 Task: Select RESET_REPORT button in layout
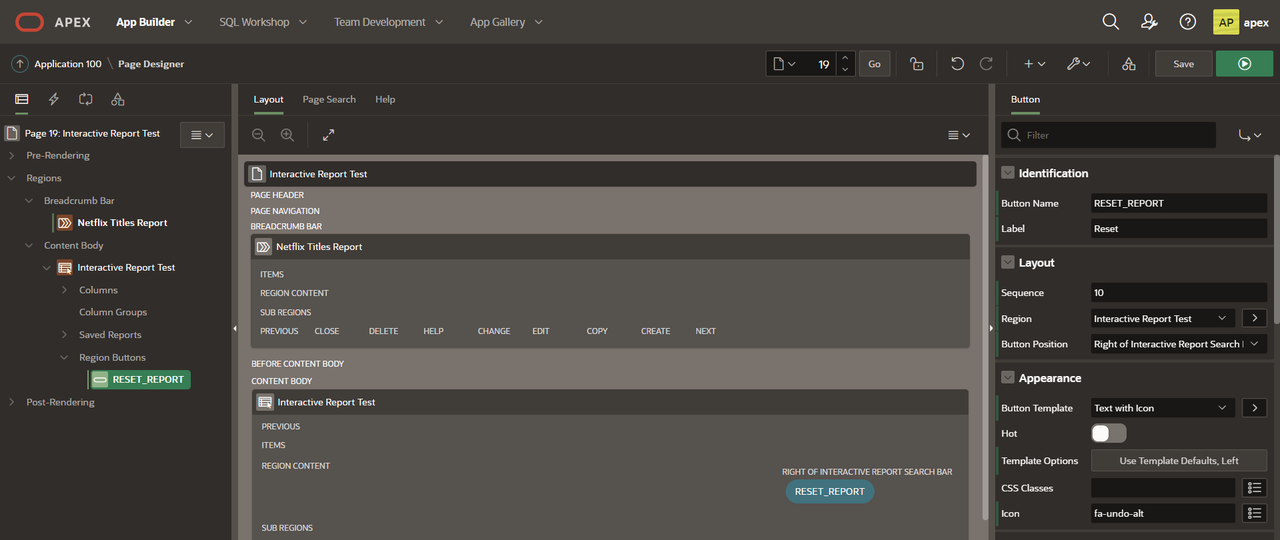[x=829, y=491]
